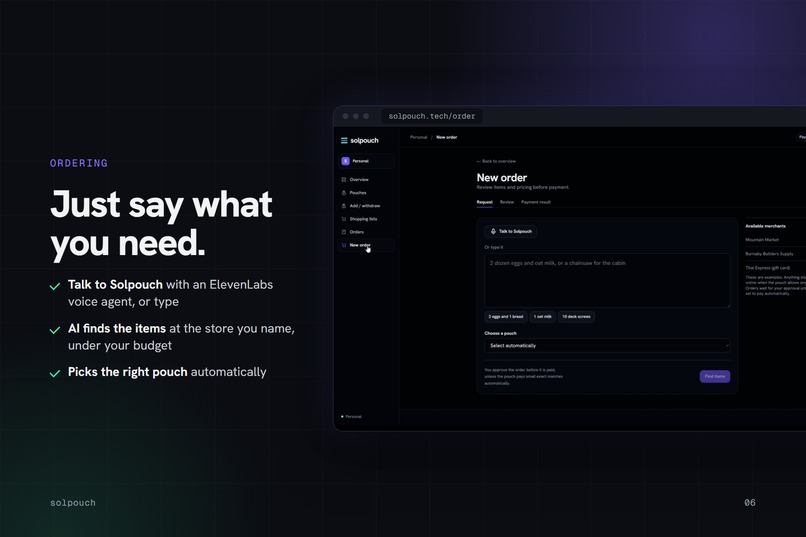The height and width of the screenshot is (537, 806).
Task: Click the Find items button
Action: 715,376
